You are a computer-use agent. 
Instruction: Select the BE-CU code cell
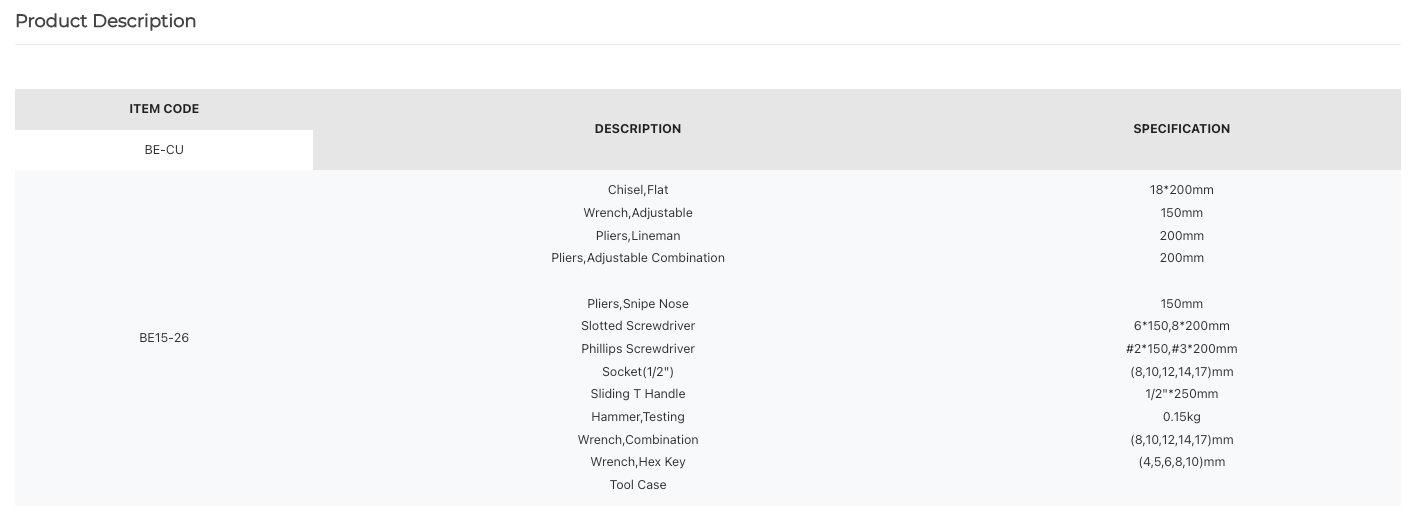tap(164, 150)
